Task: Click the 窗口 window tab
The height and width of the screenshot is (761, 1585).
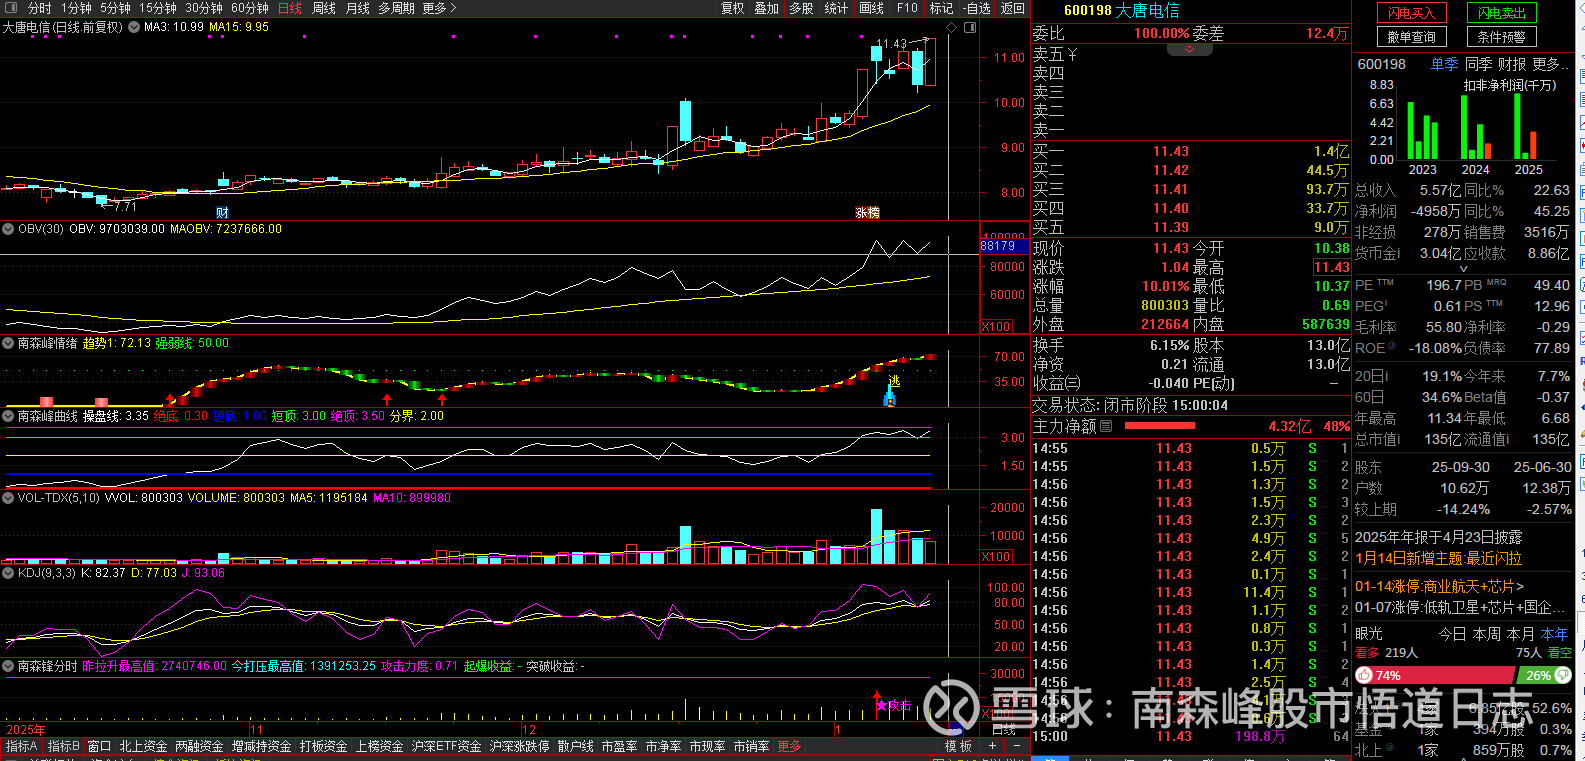Action: pyautogui.click(x=99, y=746)
